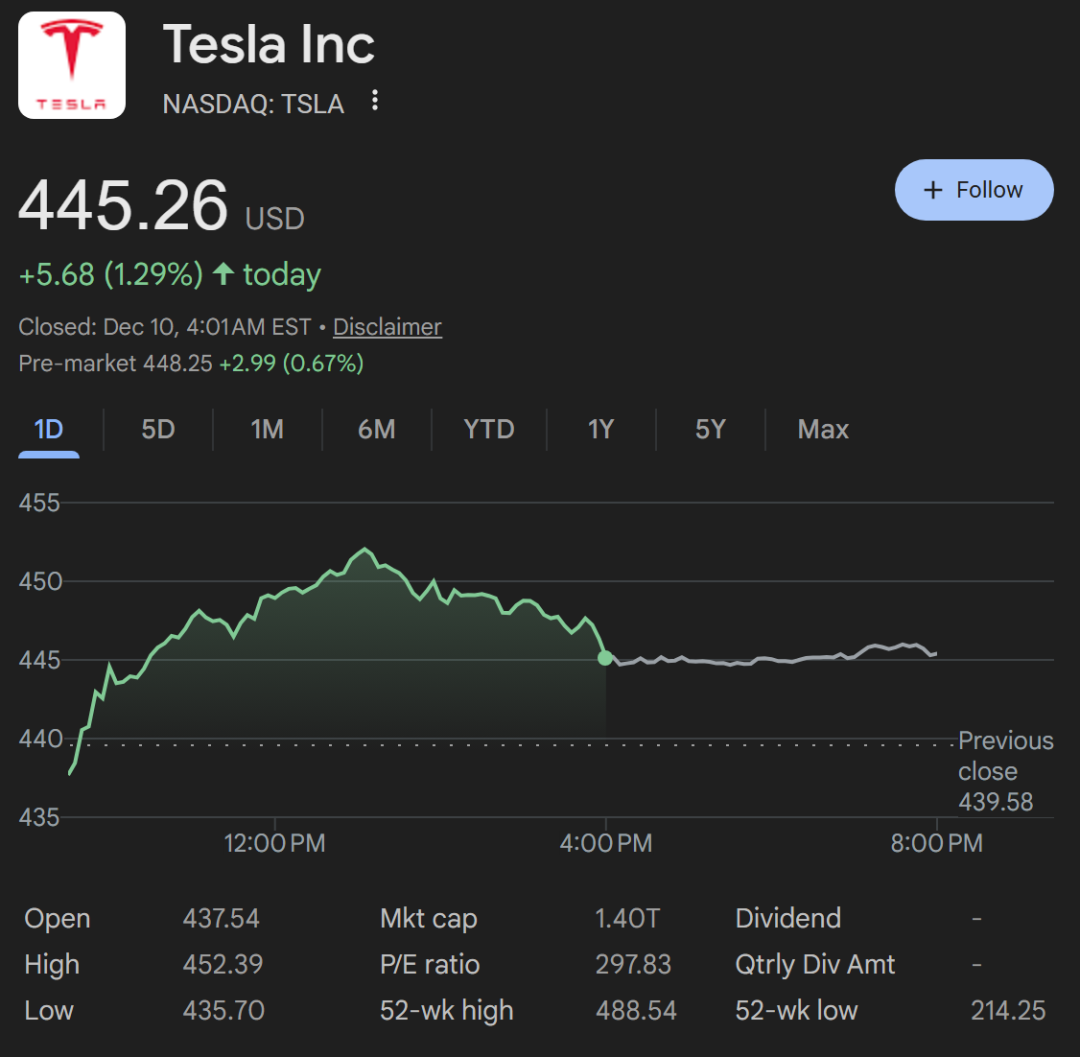Click the chart peak near 452
The height and width of the screenshot is (1057, 1080).
(366, 549)
